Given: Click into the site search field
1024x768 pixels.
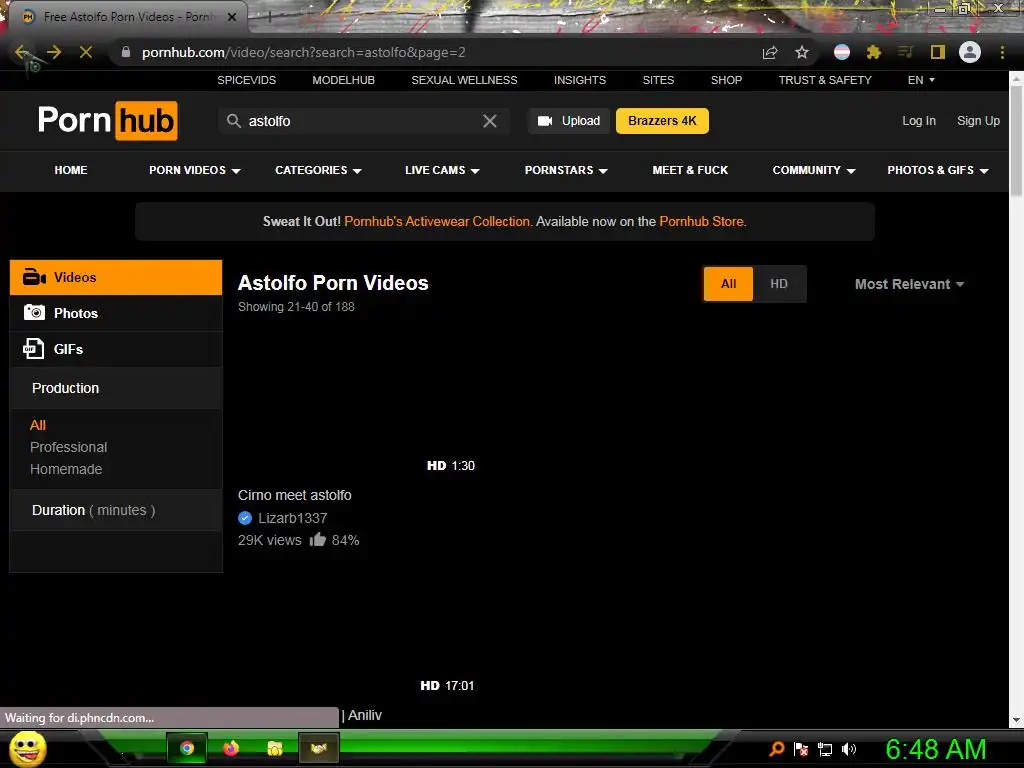Looking at the screenshot, I should point(364,121).
